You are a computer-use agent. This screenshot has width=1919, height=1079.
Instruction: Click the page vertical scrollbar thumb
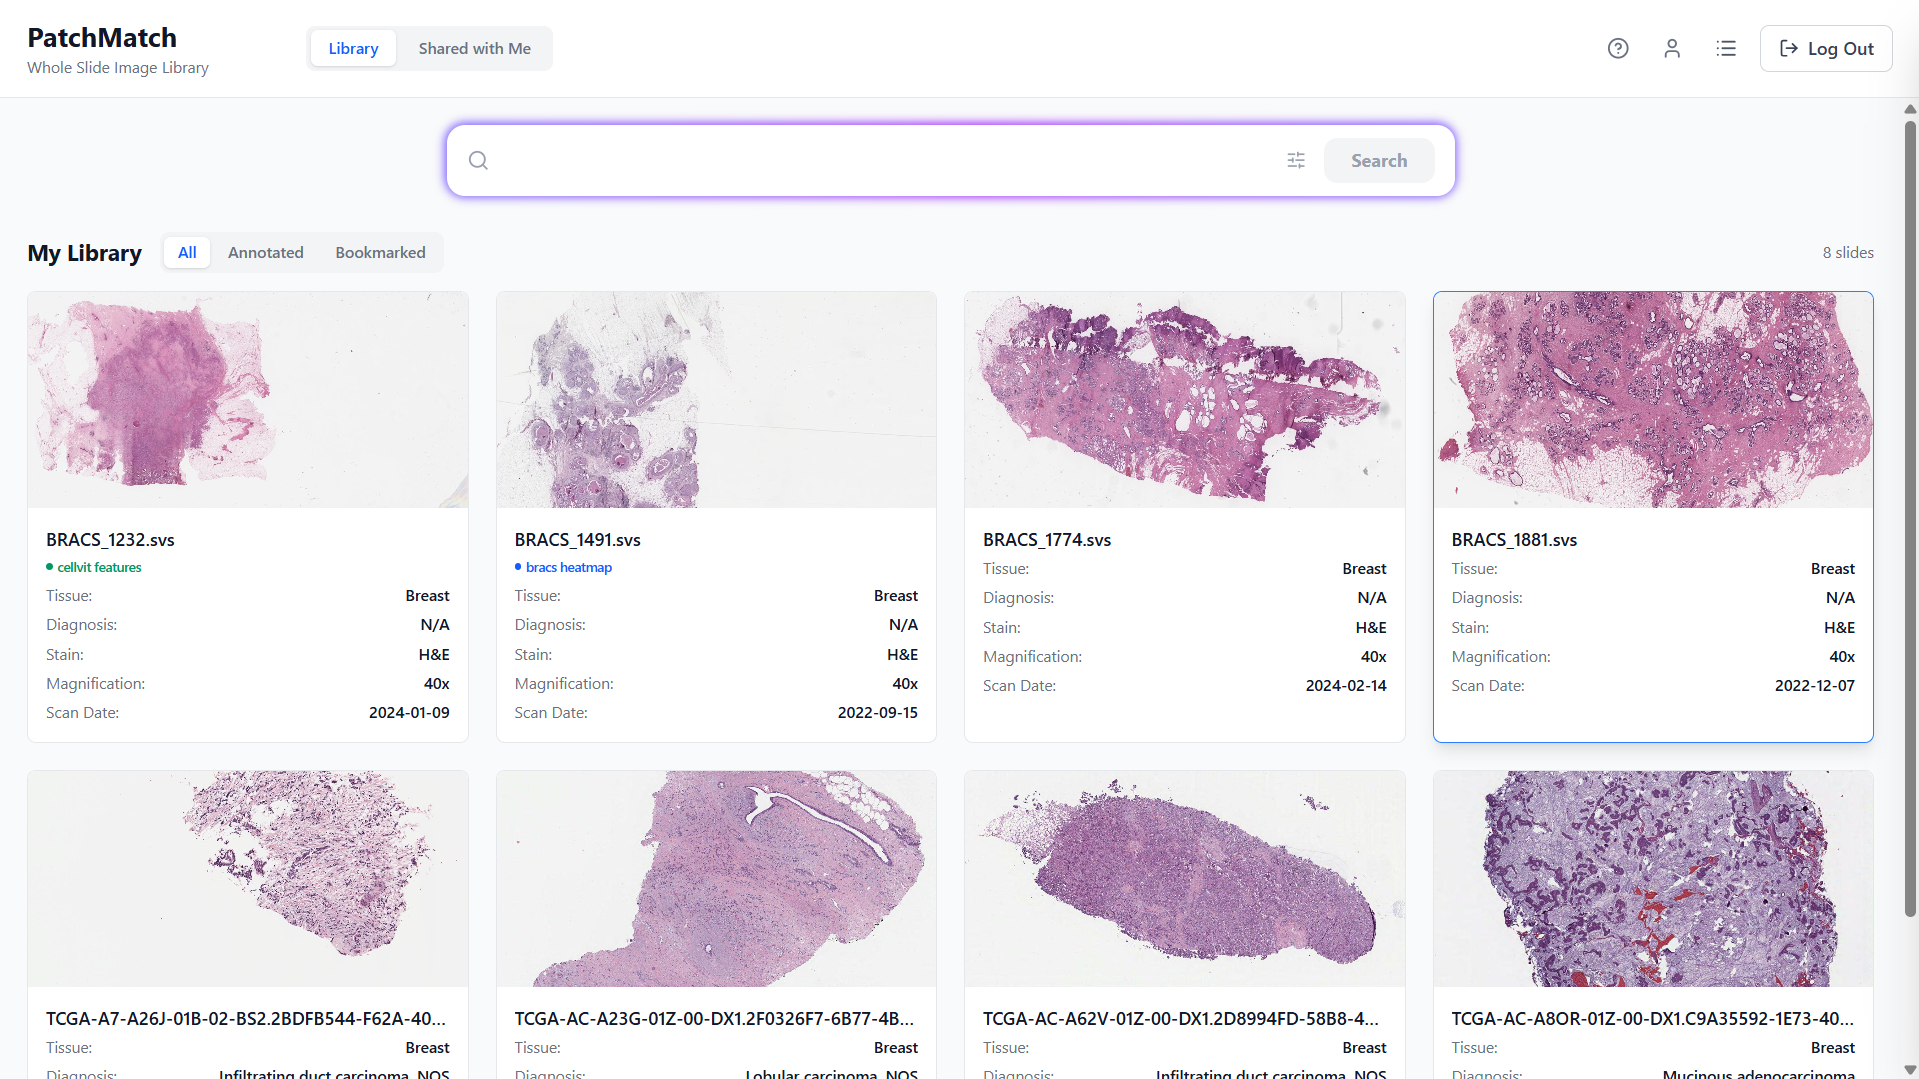(x=1910, y=518)
